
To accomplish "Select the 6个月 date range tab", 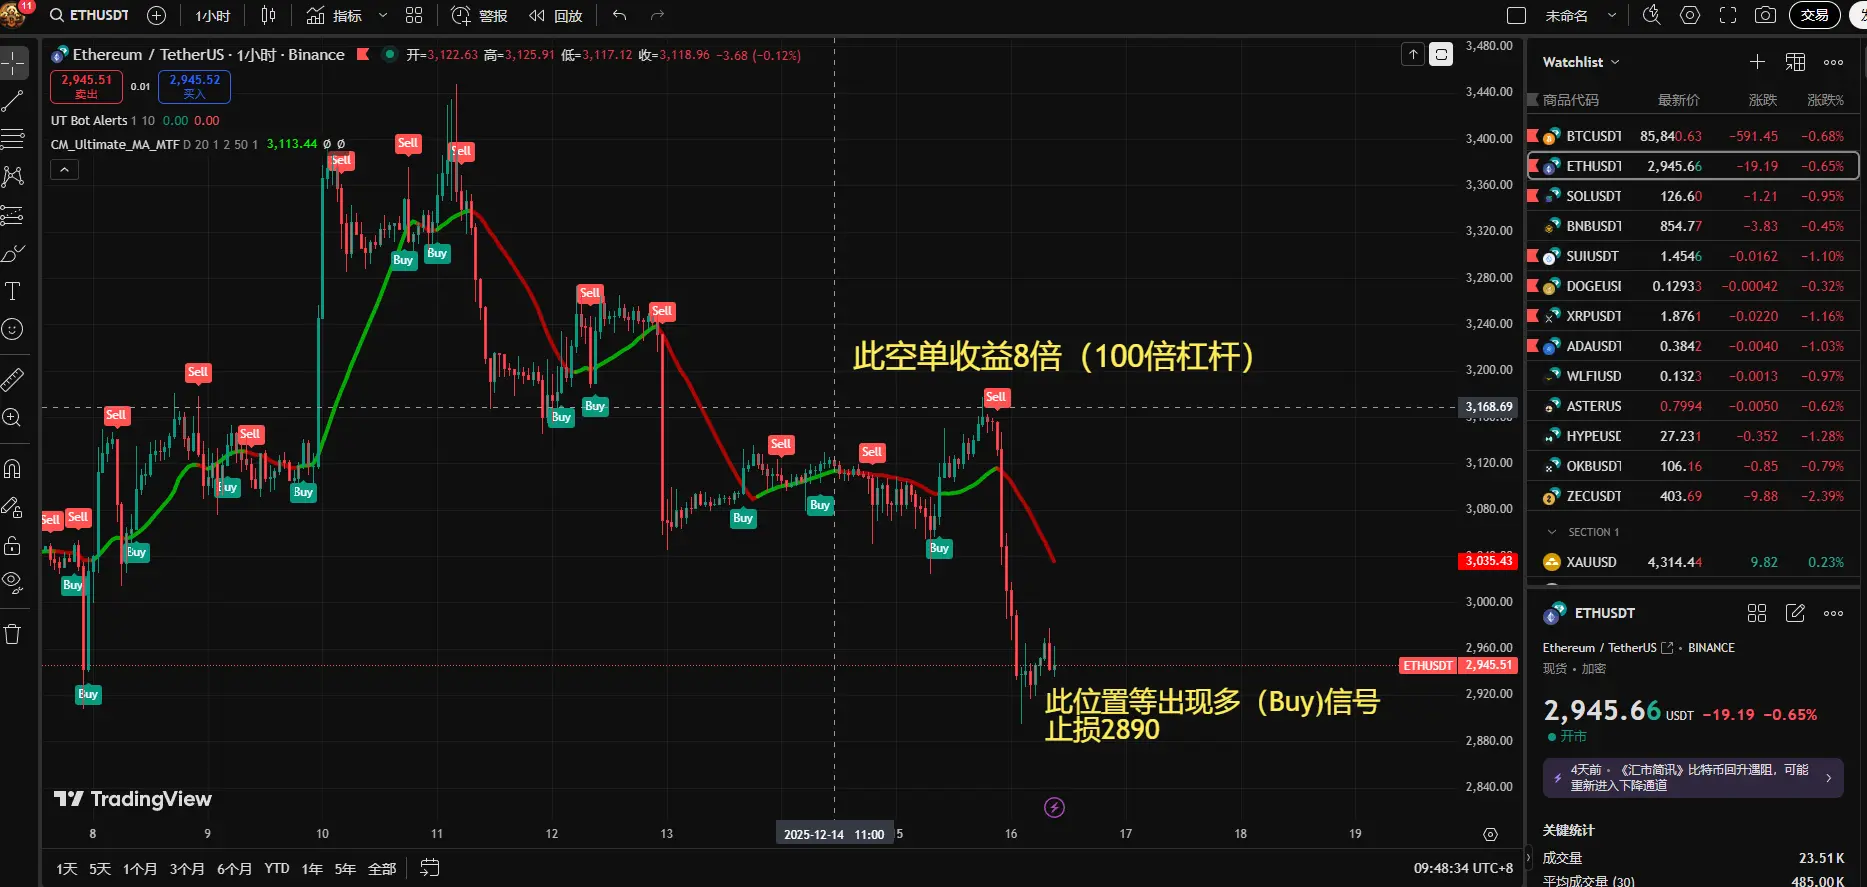I will pos(234,868).
